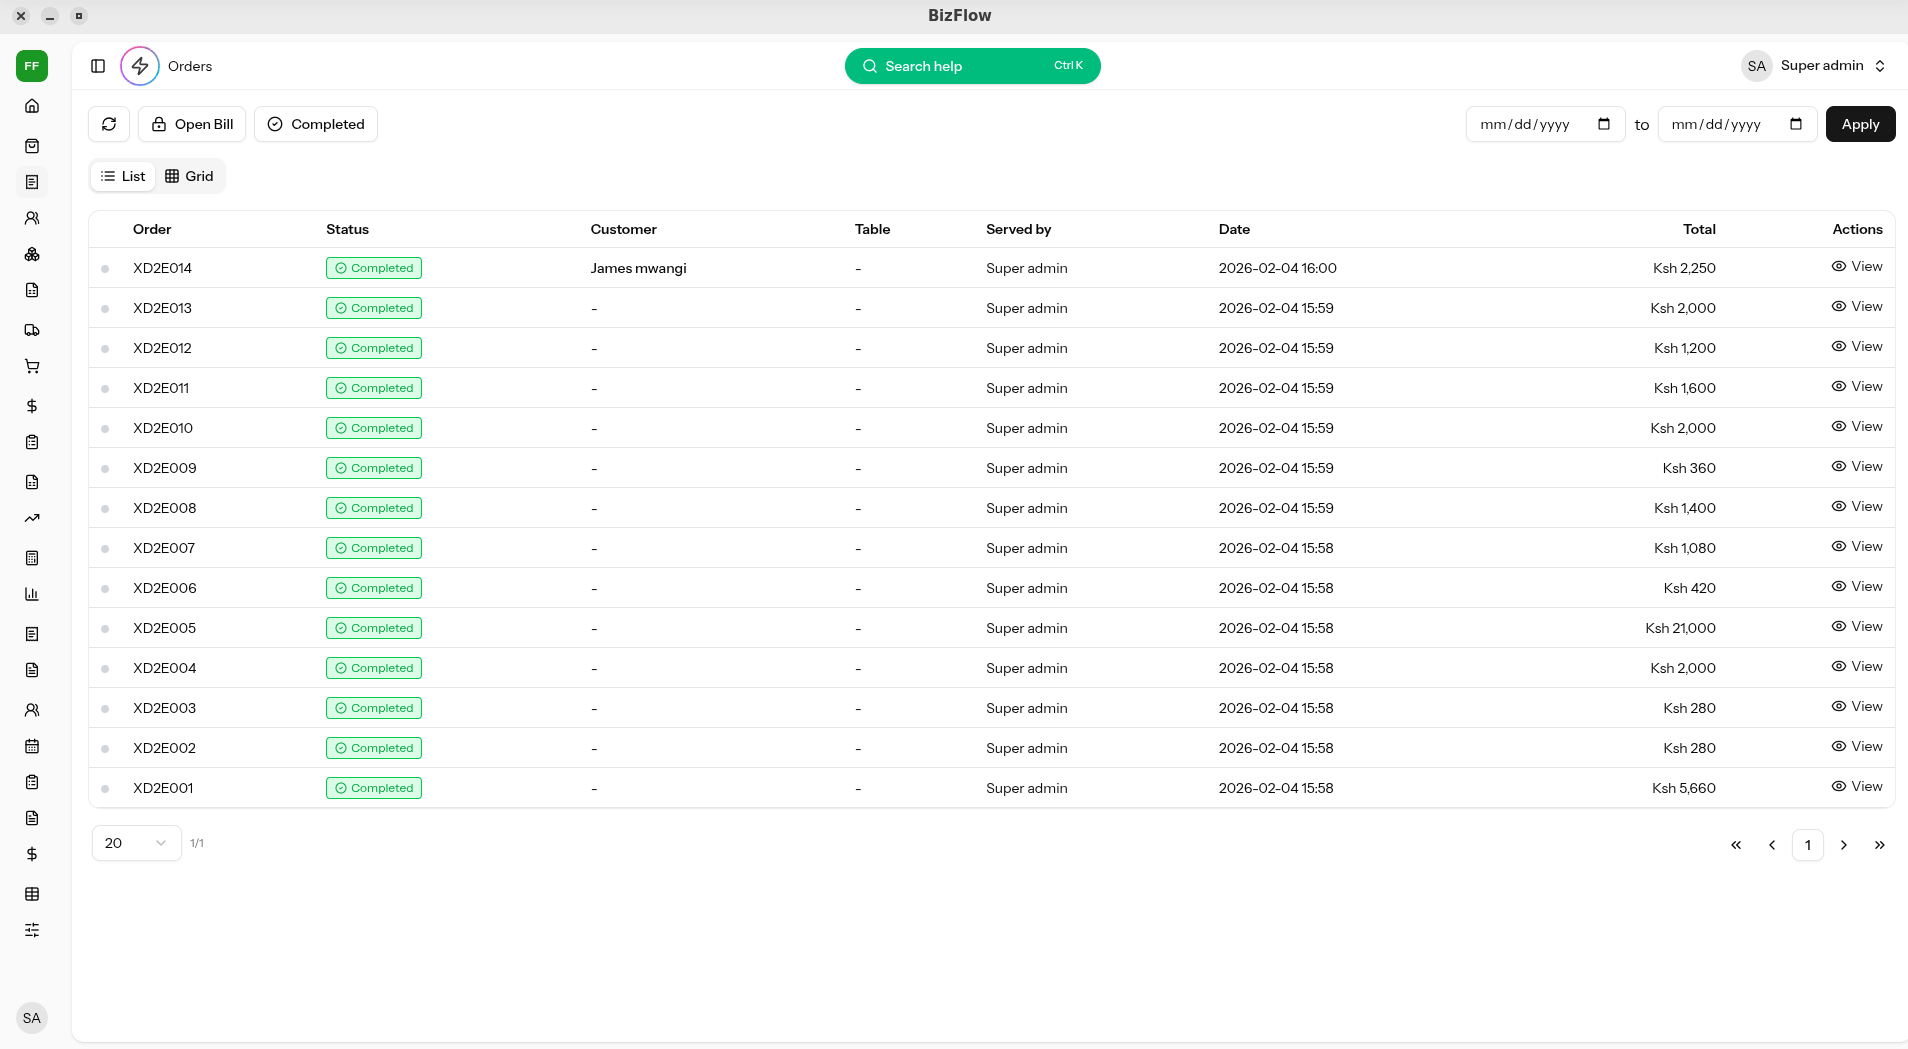This screenshot has width=1908, height=1049.
Task: Switch to the Grid view tab
Action: coord(189,176)
